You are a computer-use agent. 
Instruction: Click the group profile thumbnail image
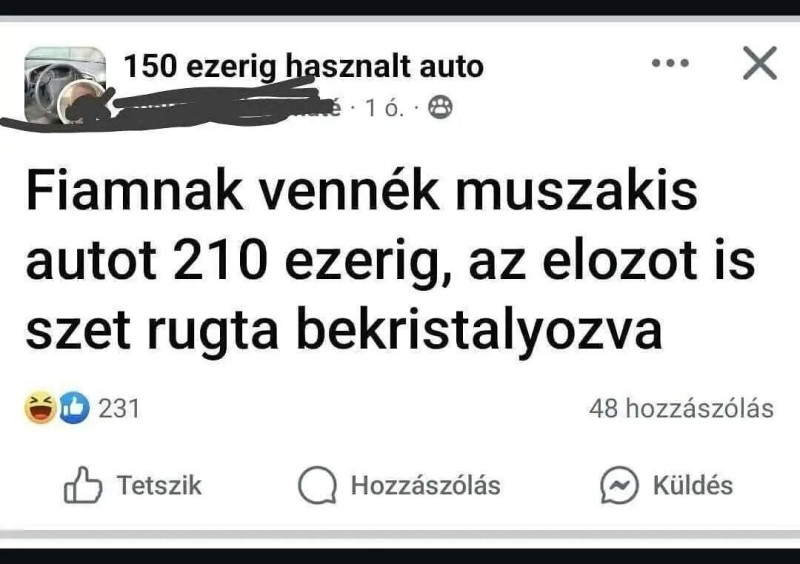click(65, 85)
